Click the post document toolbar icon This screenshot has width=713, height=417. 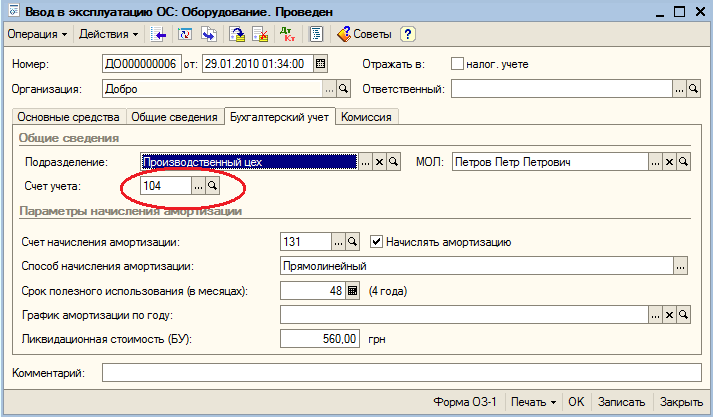[x=237, y=35]
